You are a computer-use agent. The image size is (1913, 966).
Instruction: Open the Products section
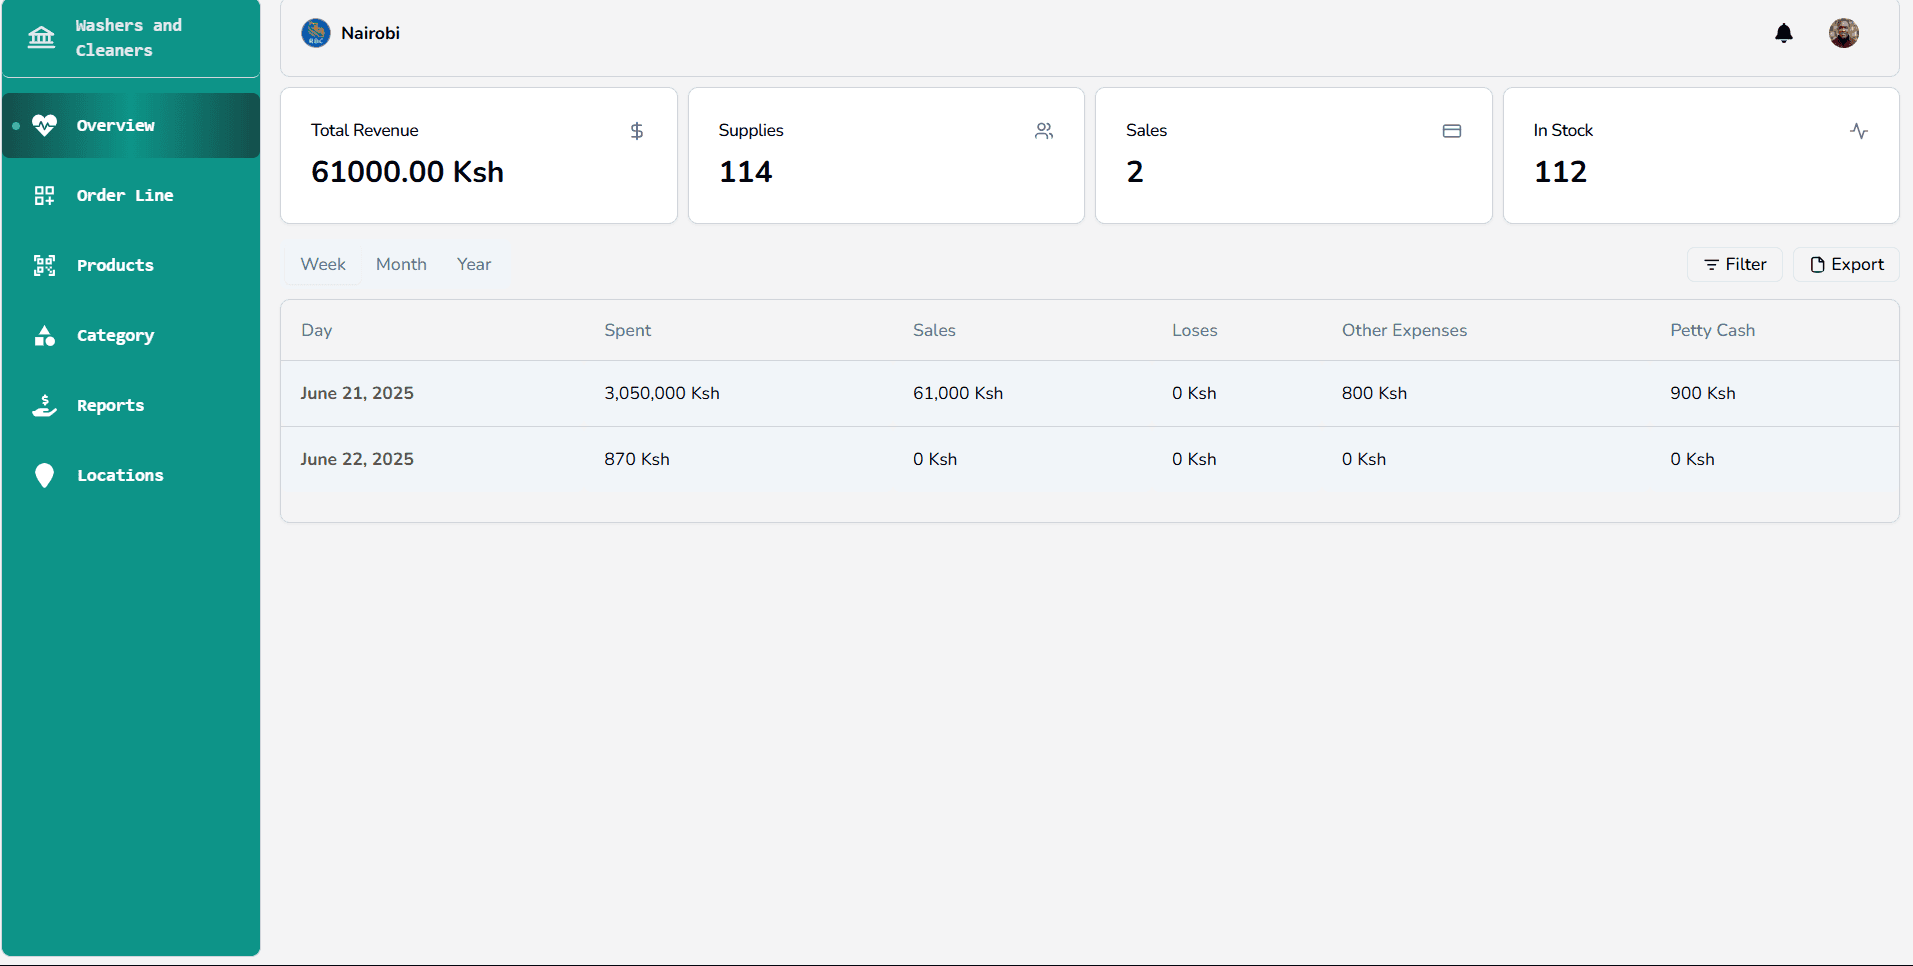pos(131,265)
